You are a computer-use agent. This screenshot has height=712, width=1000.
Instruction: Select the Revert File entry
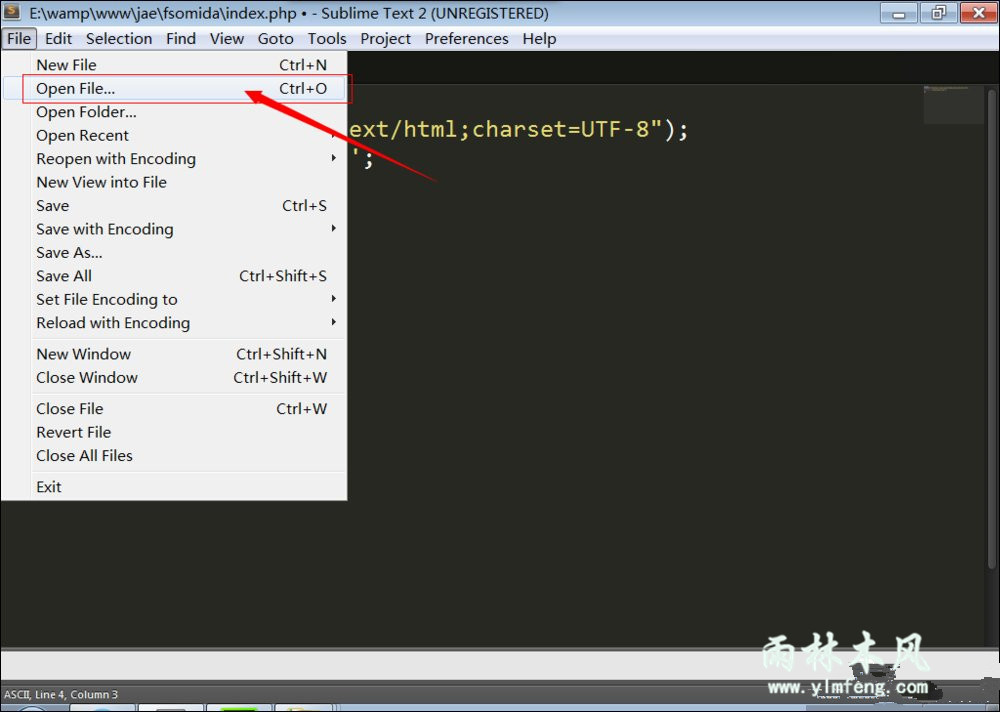174,433
